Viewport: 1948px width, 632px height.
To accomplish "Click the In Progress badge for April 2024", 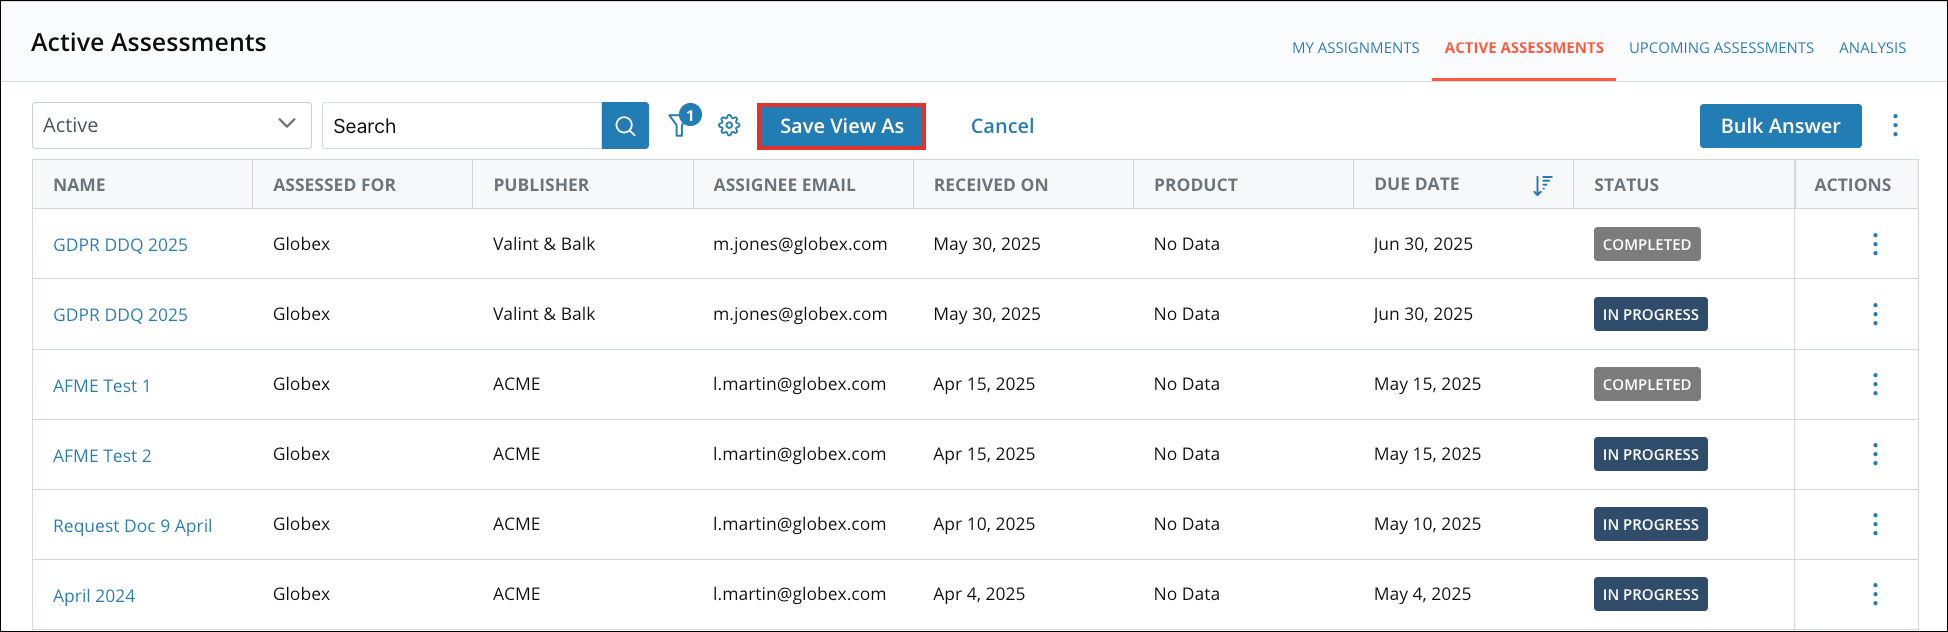I will coord(1650,594).
